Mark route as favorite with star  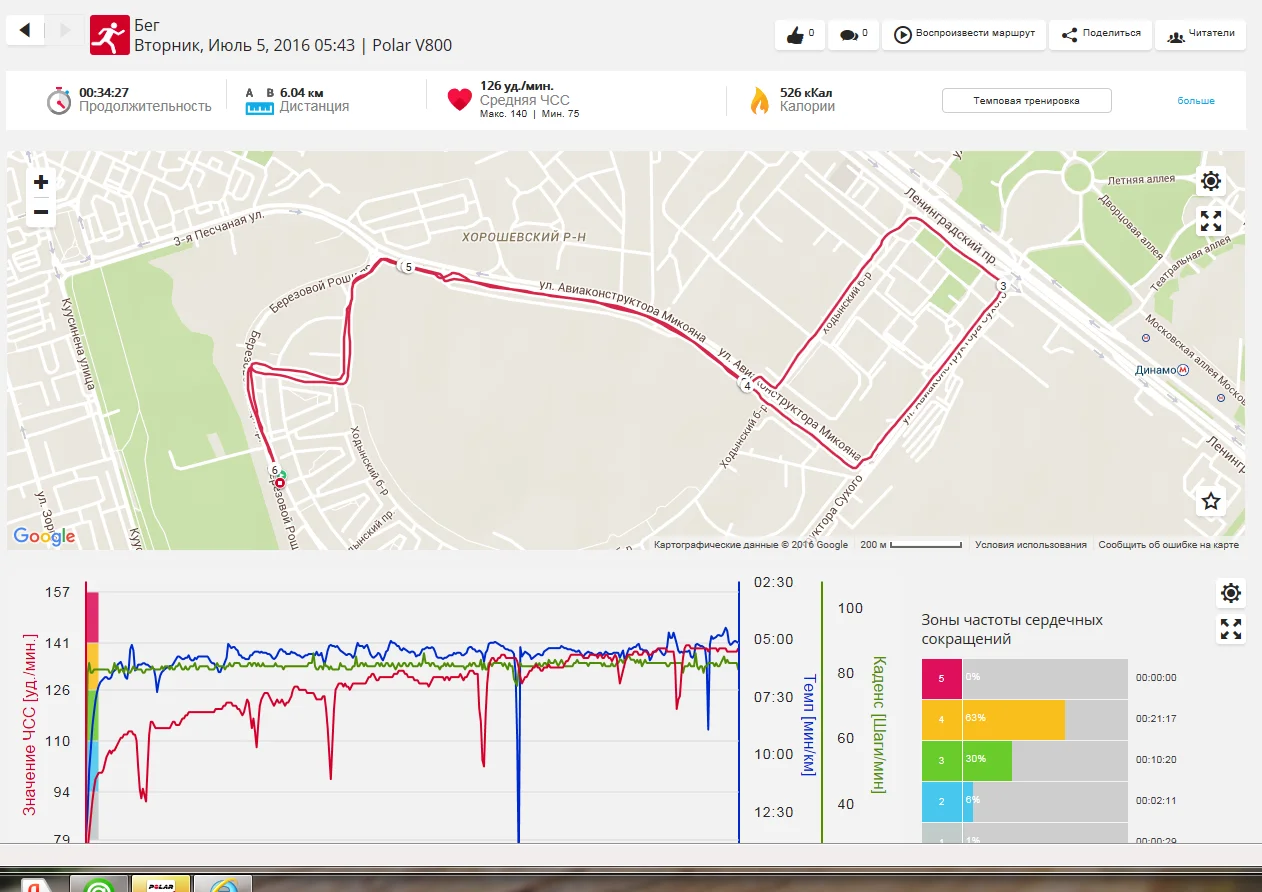tap(1211, 501)
